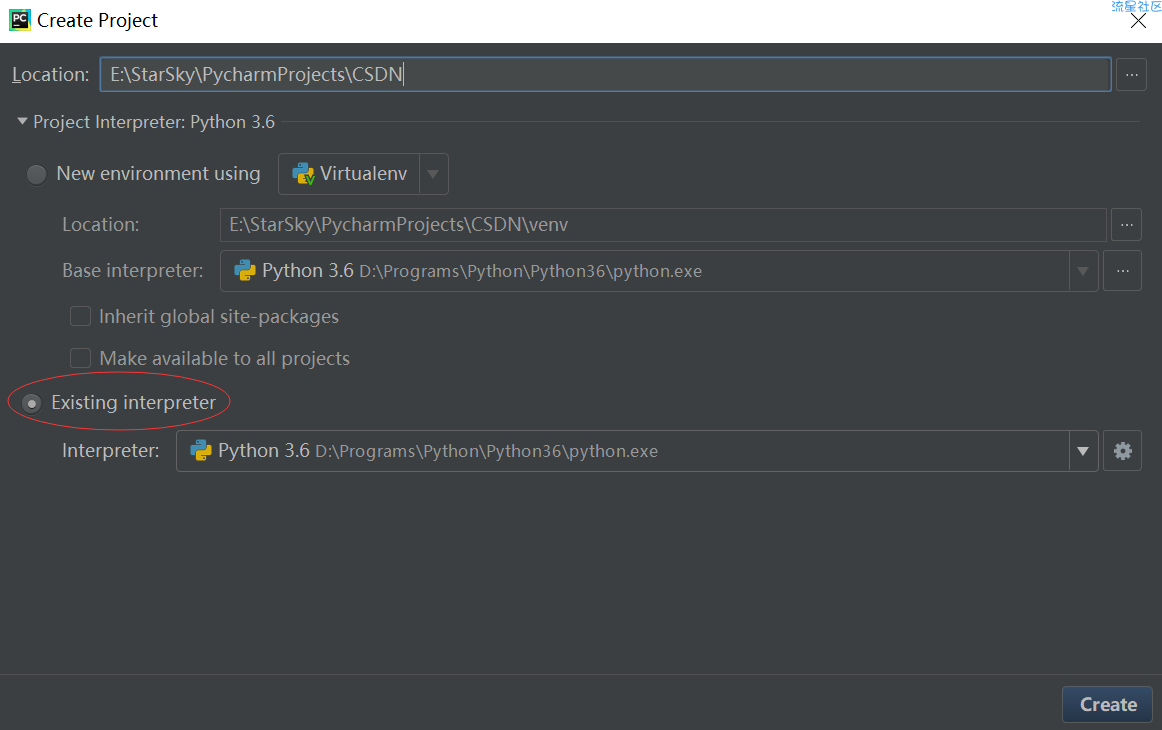Click the venv Location path field
1162x730 pixels.
pyautogui.click(x=663, y=225)
